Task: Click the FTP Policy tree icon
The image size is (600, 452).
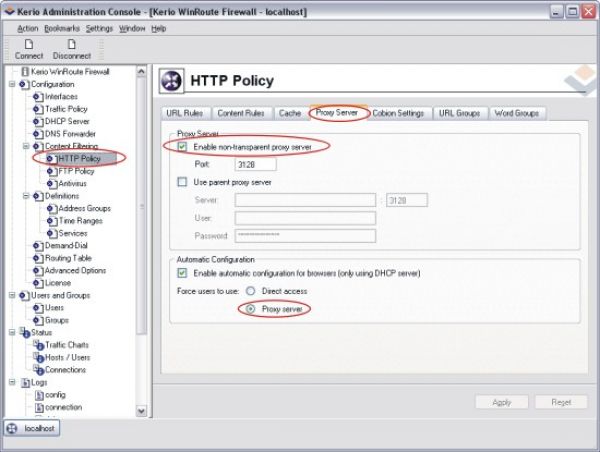Action: [52, 171]
